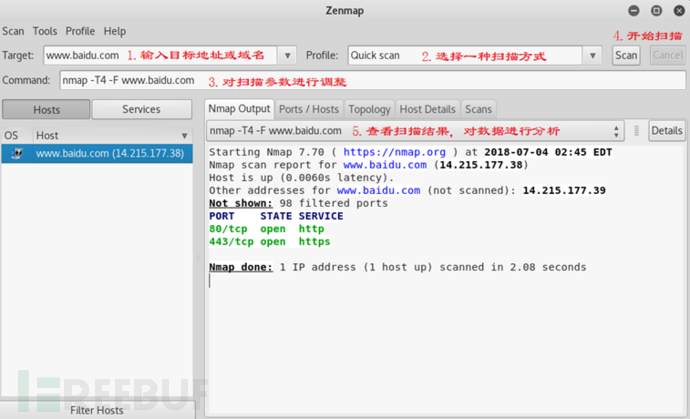Sort by the Host column header
Viewport: 690px width, 419px height.
[x=113, y=136]
